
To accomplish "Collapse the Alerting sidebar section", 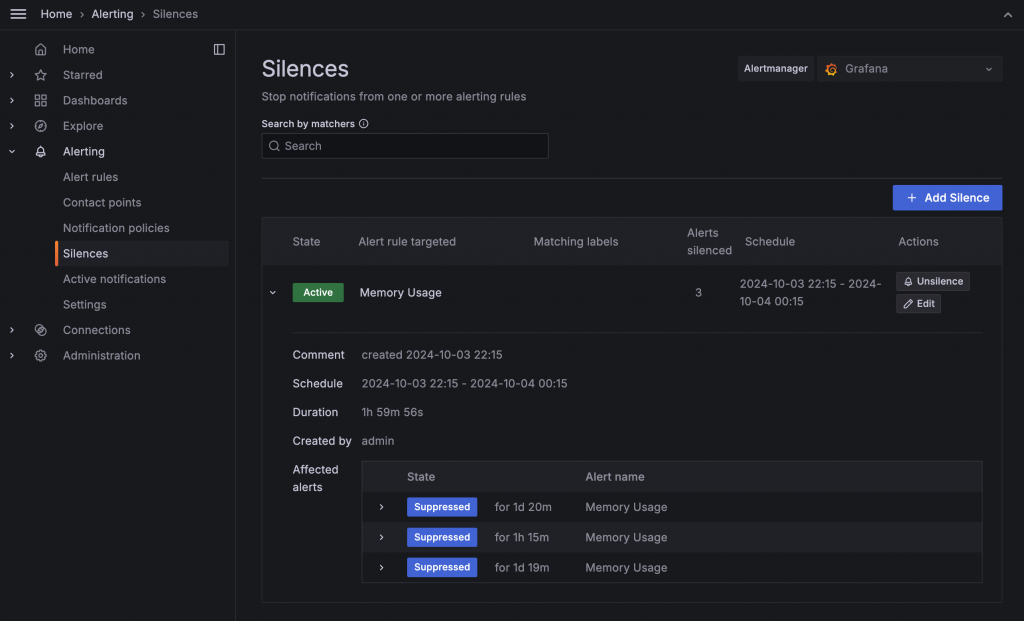I will click(12, 152).
